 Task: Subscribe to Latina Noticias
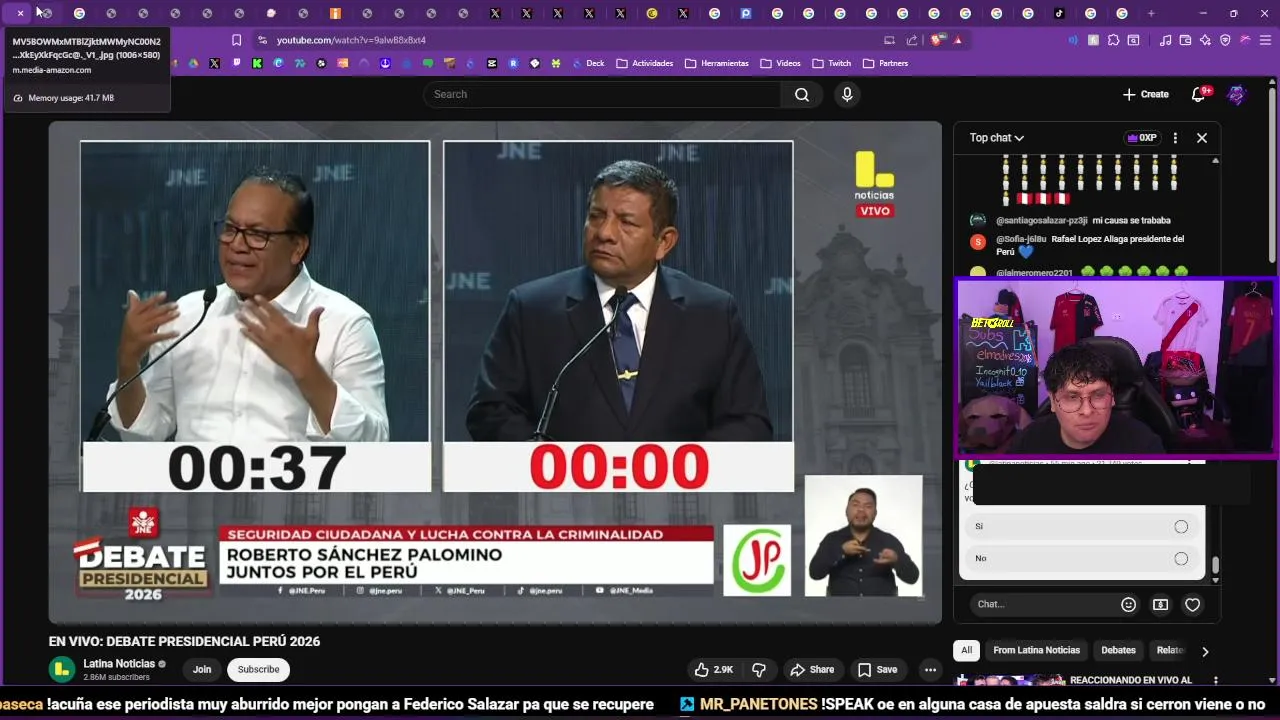click(258, 669)
